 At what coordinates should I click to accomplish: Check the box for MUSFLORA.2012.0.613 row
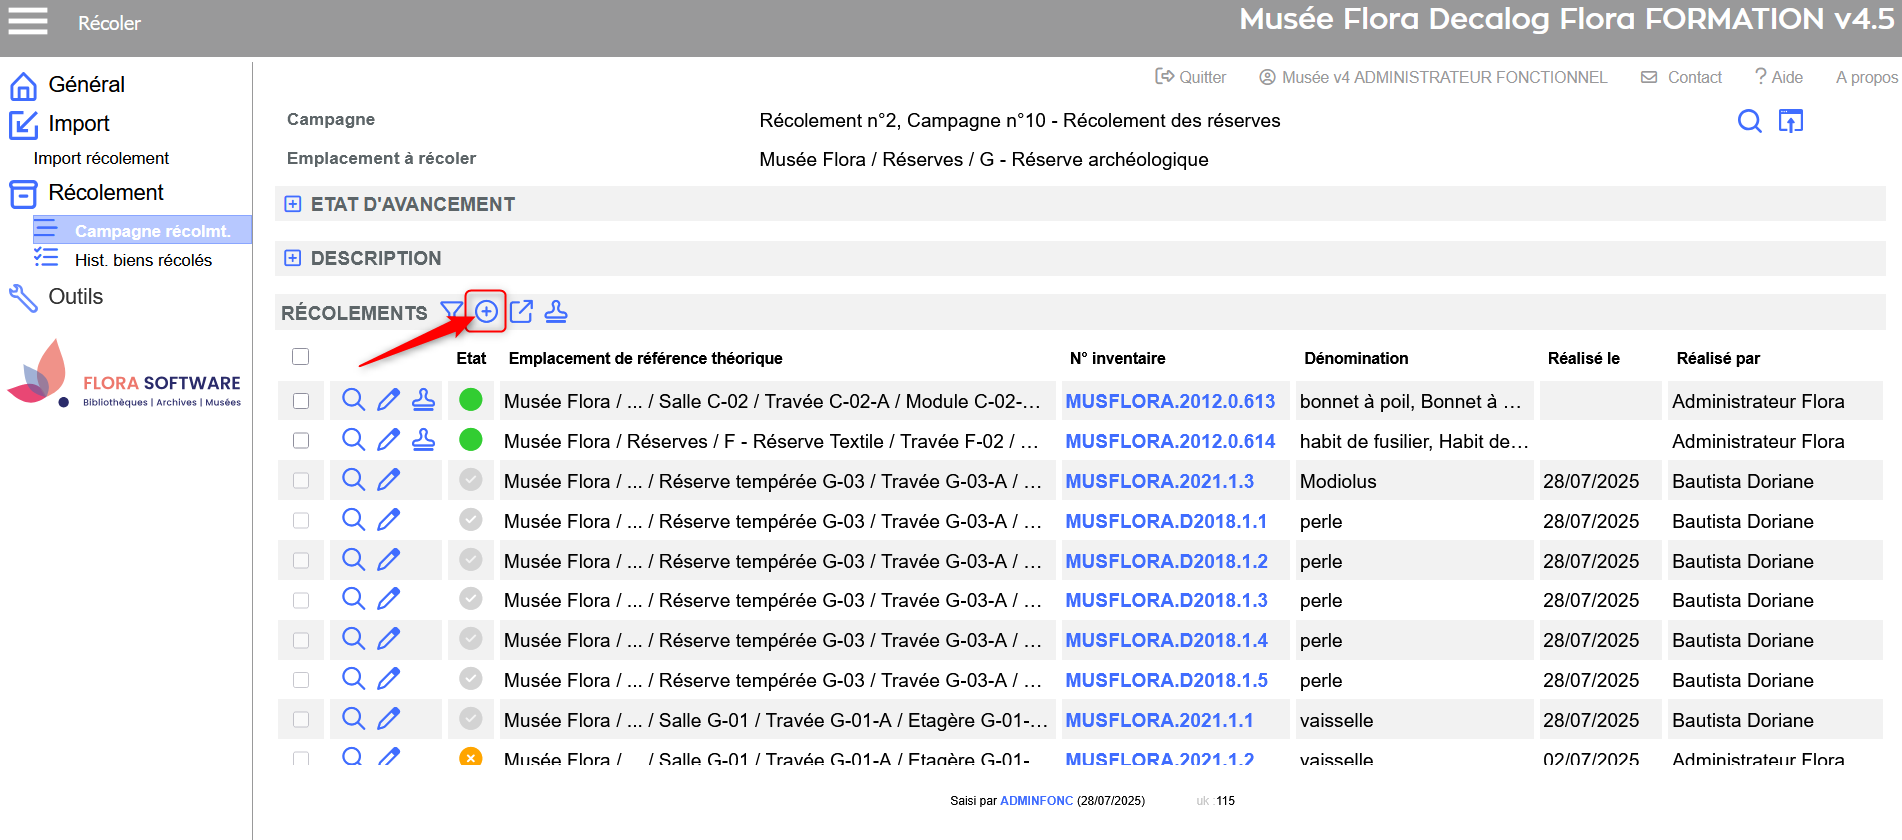300,401
